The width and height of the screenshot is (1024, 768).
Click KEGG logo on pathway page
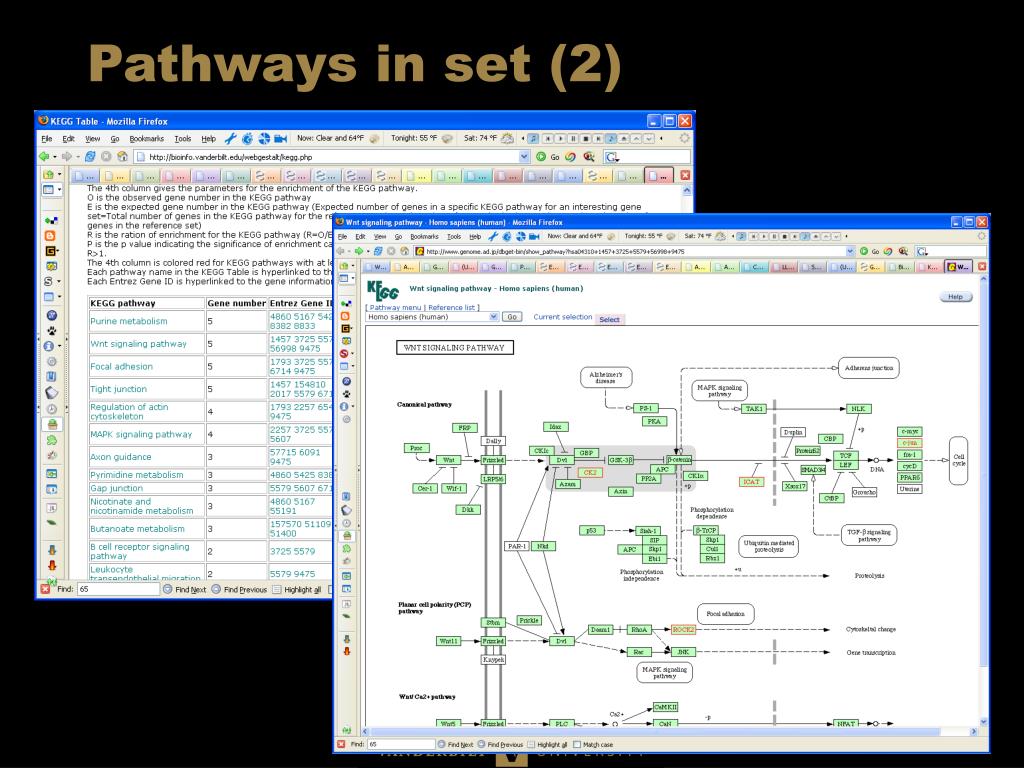pyautogui.click(x=383, y=289)
